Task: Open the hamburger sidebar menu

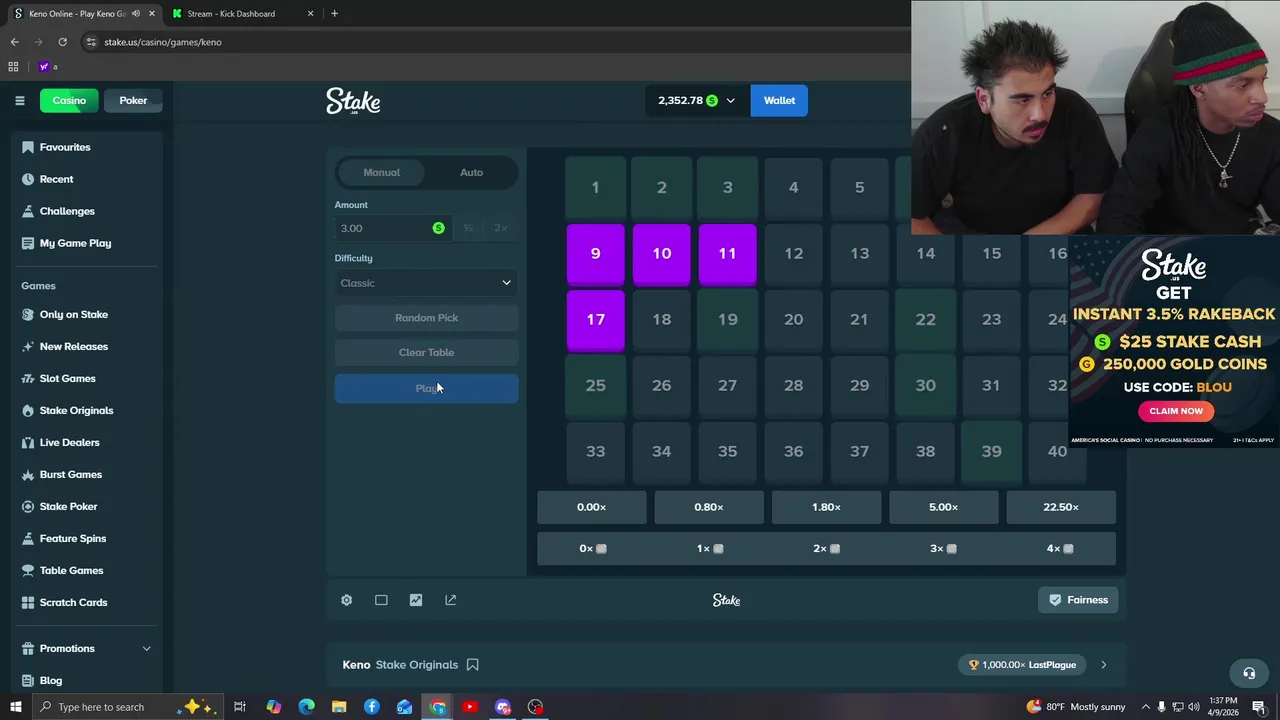Action: pyautogui.click(x=19, y=100)
